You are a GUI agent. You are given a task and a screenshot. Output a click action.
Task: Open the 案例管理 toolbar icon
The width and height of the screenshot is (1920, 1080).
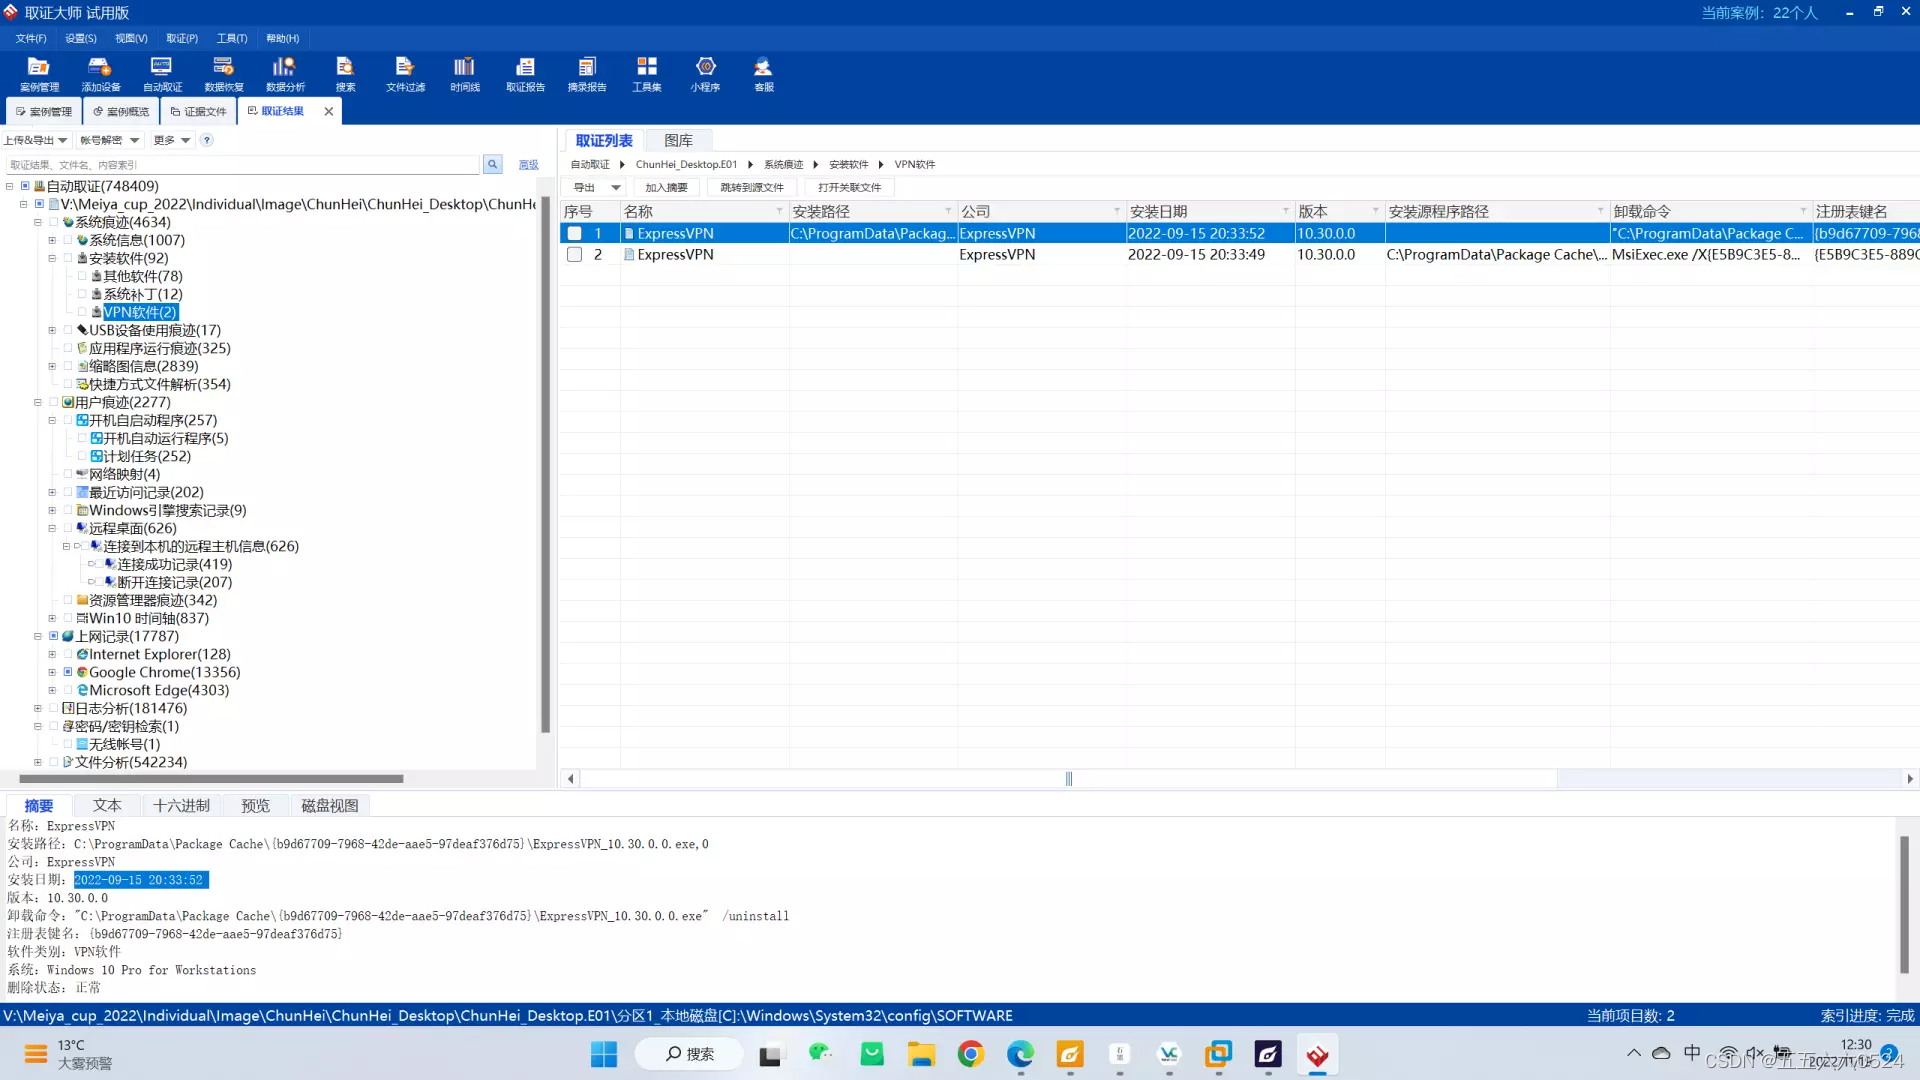click(x=39, y=74)
